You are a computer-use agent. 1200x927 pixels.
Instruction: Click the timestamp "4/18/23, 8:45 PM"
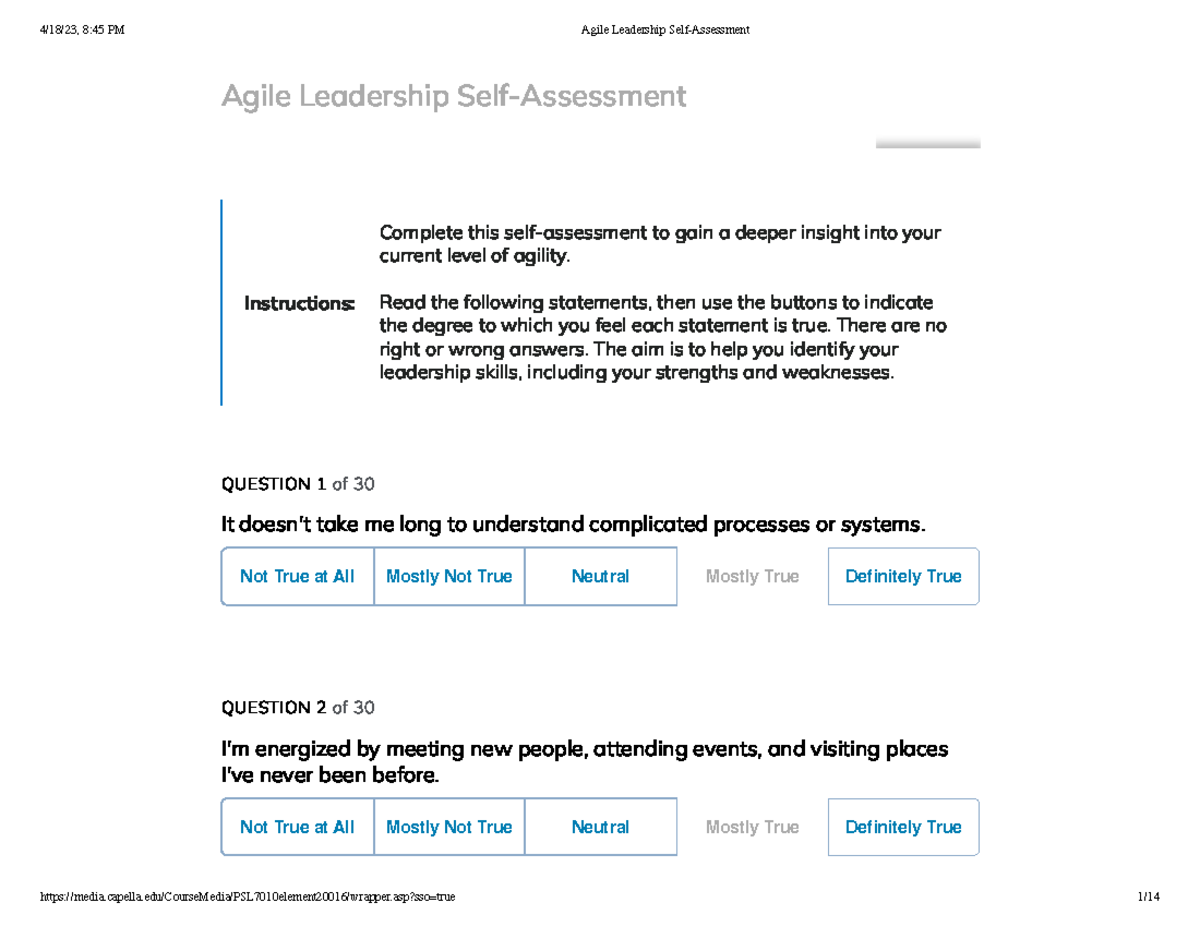[80, 29]
